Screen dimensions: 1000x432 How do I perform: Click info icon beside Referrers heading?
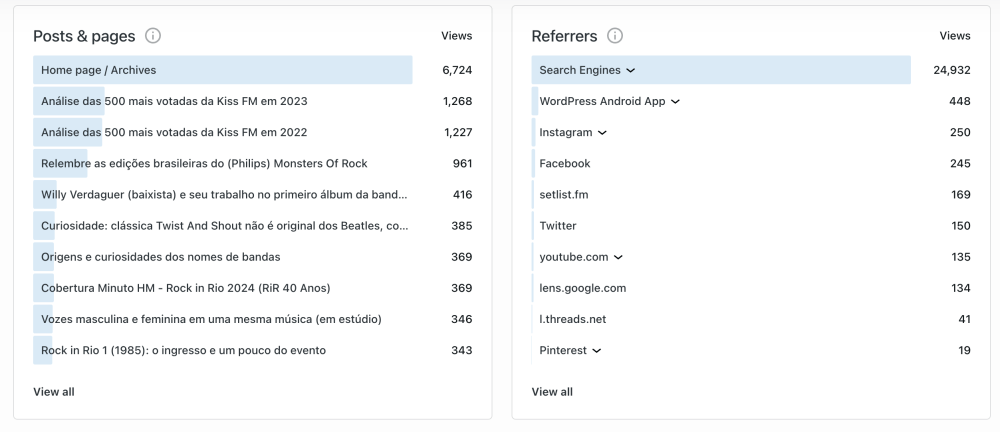[x=615, y=36]
